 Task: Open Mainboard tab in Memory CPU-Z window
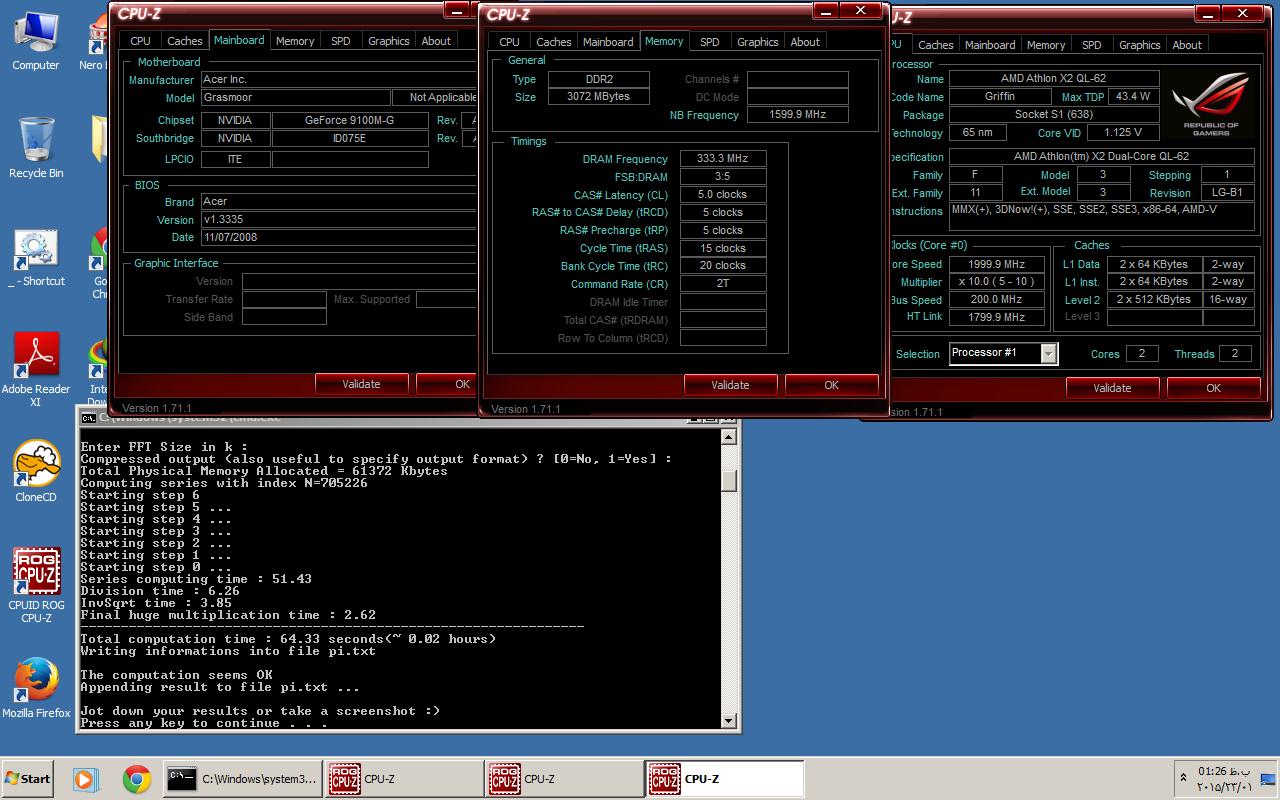[x=608, y=42]
